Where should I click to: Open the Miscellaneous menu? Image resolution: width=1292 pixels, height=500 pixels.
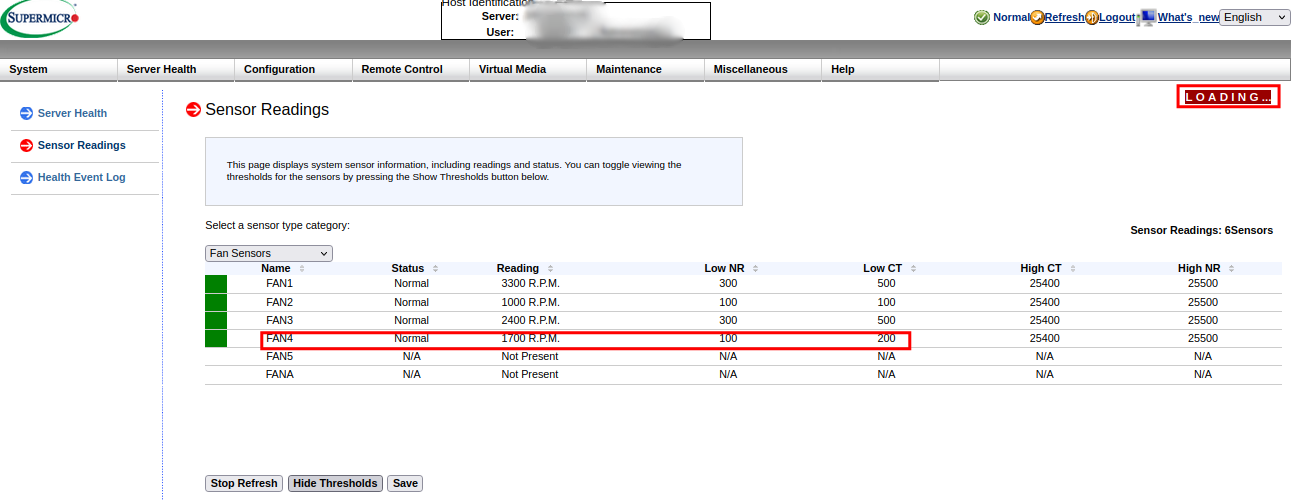click(x=763, y=69)
